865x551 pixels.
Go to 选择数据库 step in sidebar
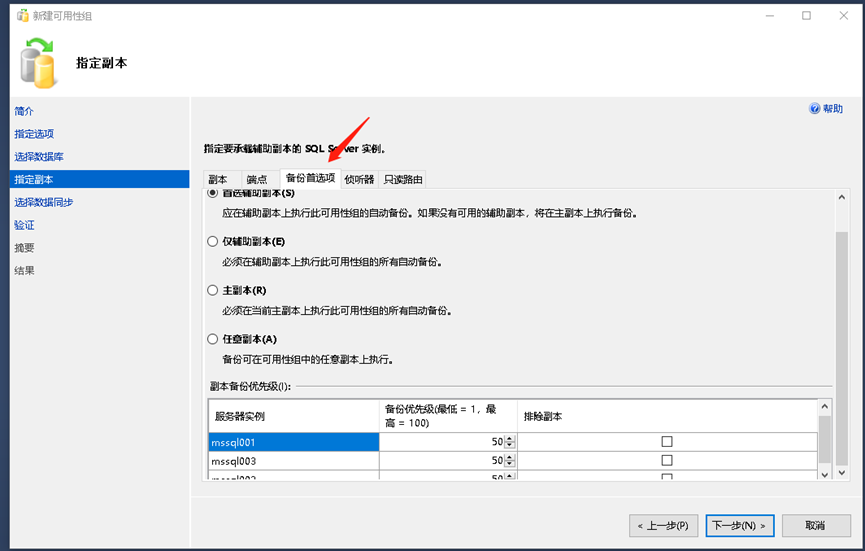pyautogui.click(x=39, y=157)
